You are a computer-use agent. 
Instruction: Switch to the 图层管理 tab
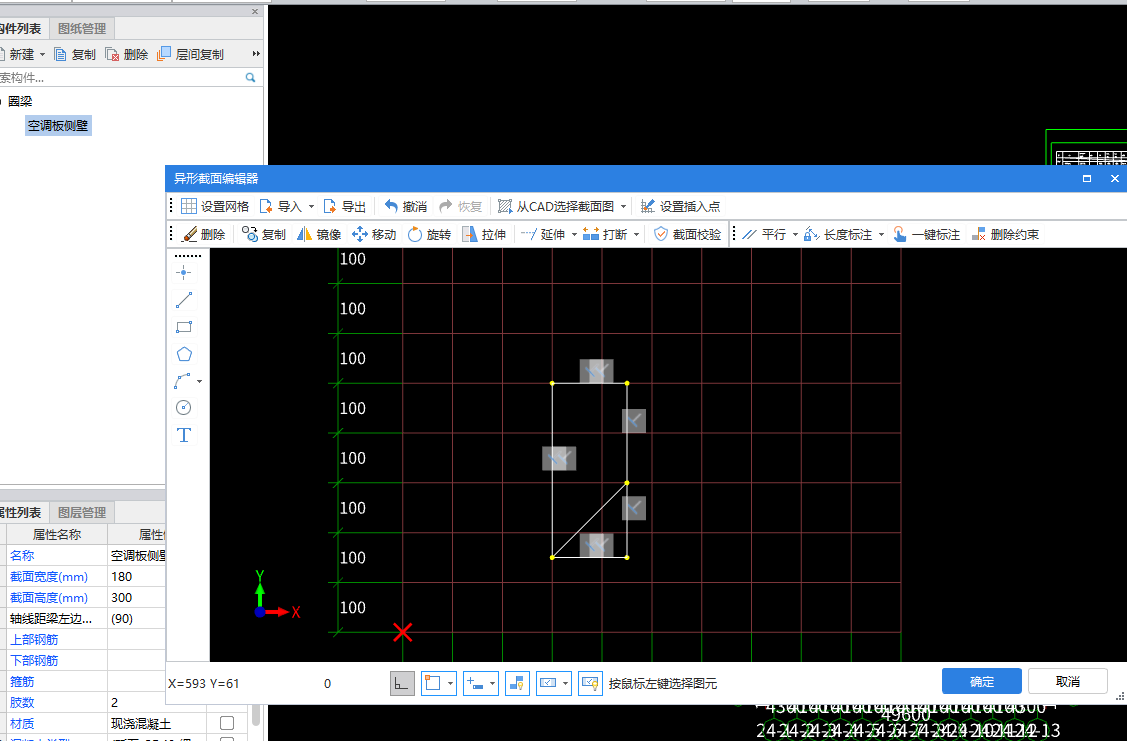click(82, 512)
